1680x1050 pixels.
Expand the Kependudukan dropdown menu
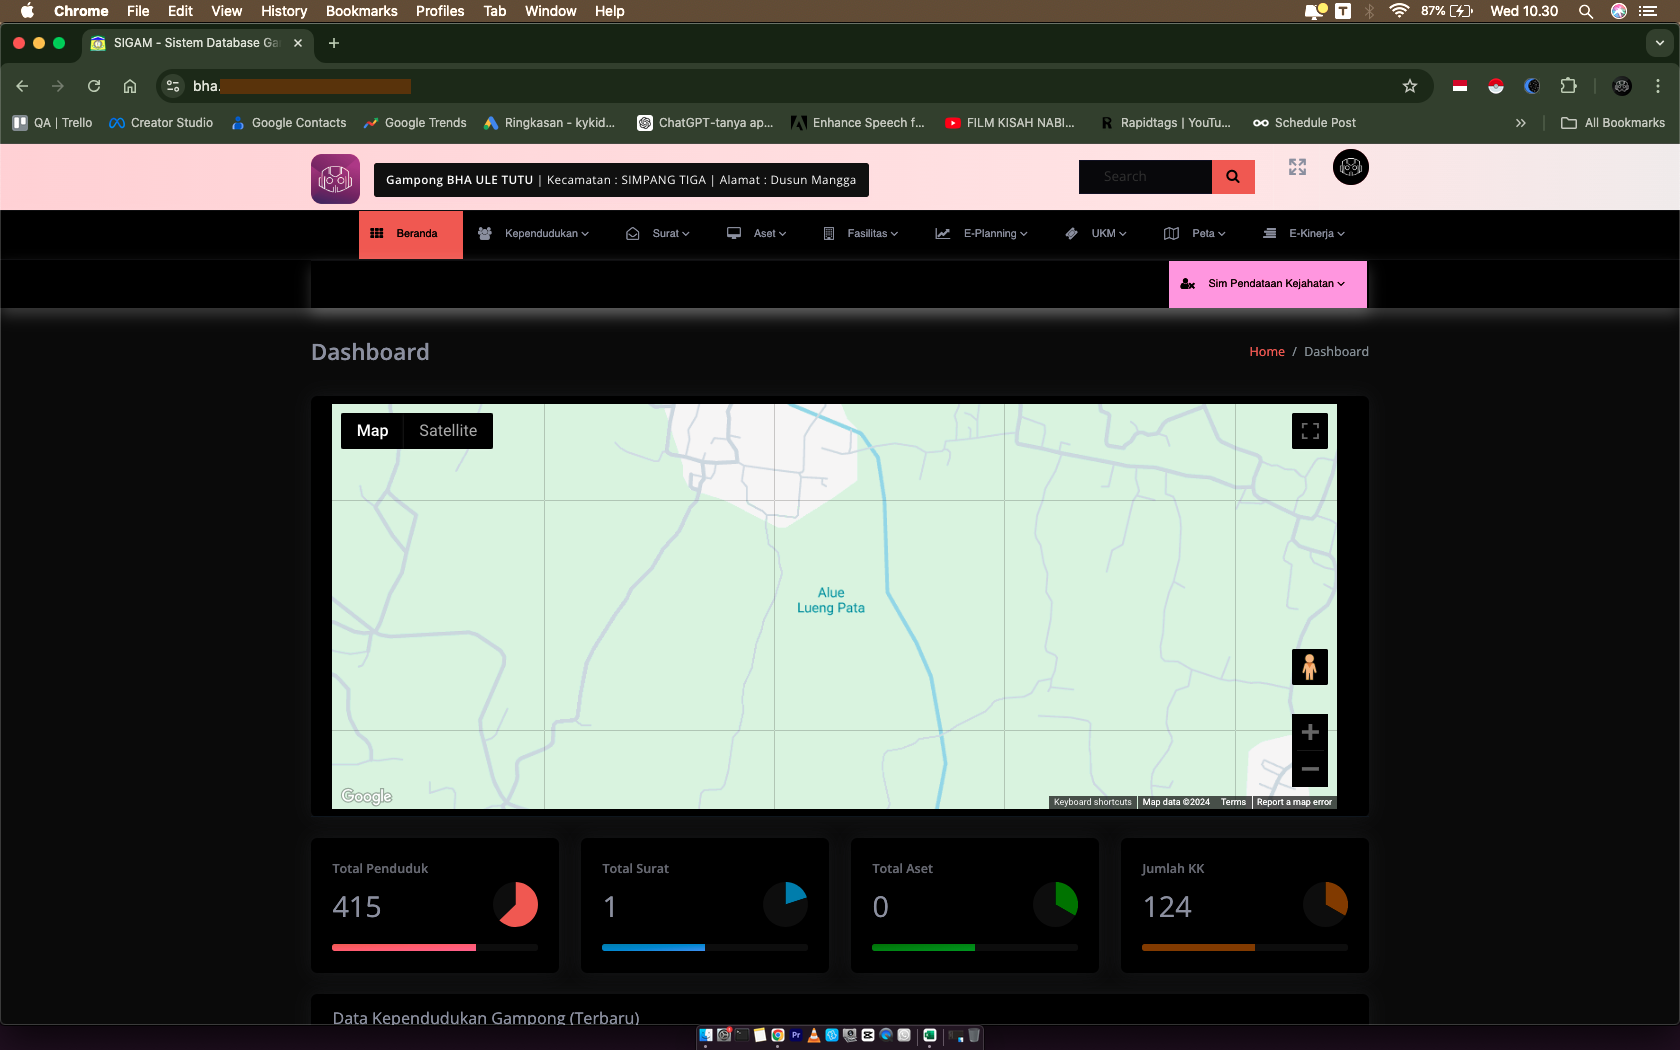tap(534, 234)
